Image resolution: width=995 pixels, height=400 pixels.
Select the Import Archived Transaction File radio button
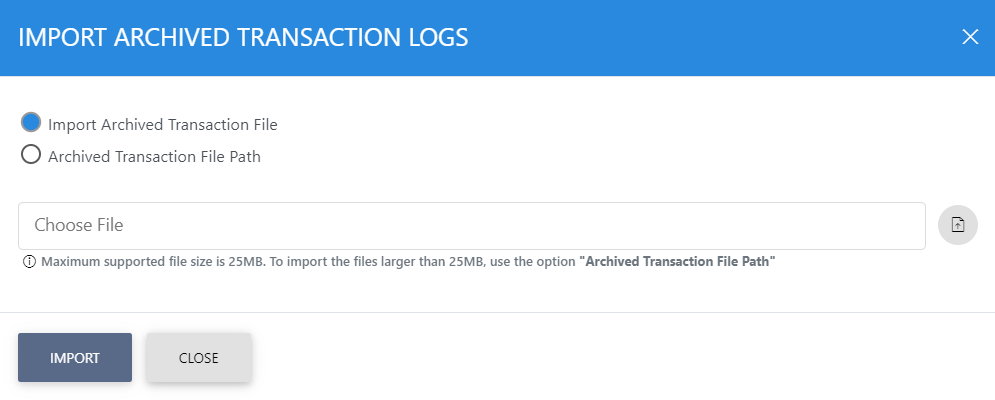click(x=31, y=123)
